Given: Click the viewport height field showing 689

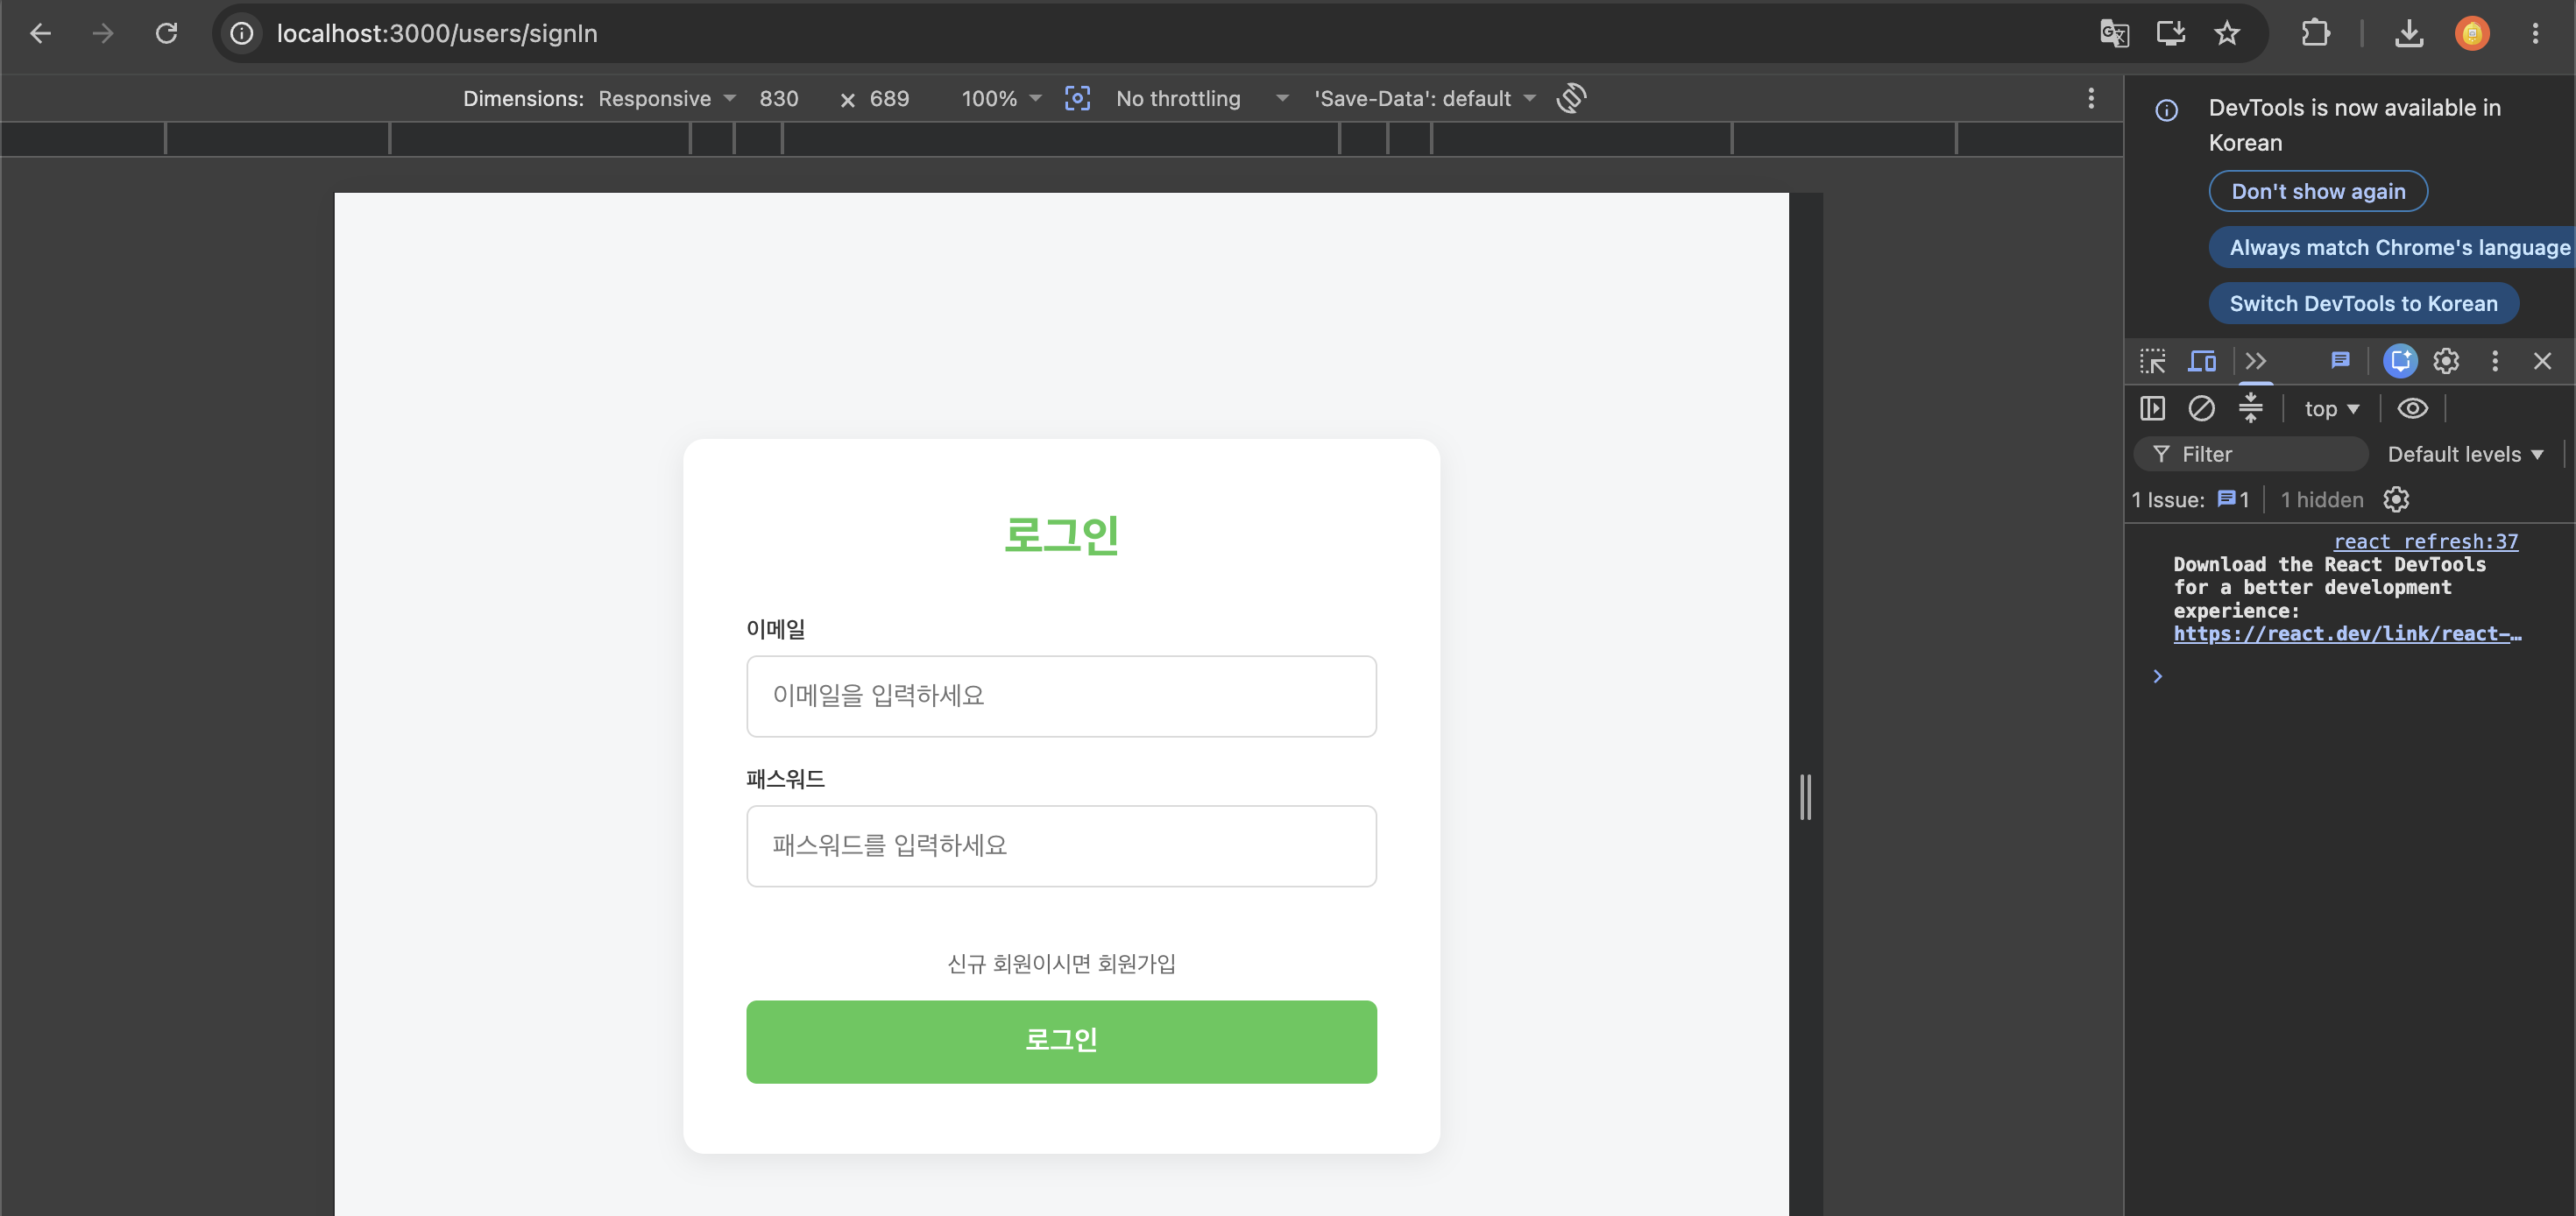Looking at the screenshot, I should (x=889, y=98).
